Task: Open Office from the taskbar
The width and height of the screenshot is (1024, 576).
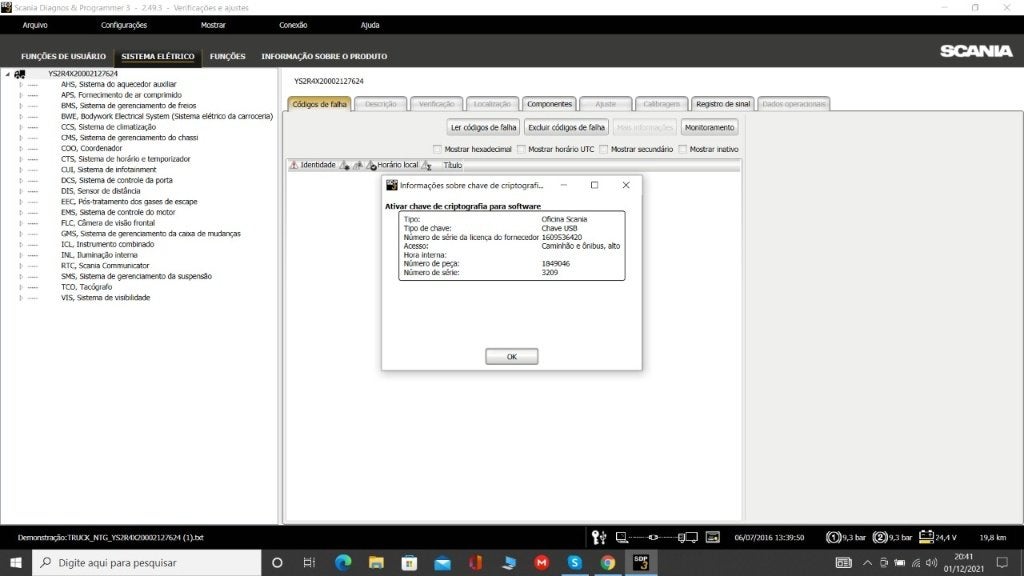Action: pyautogui.click(x=475, y=562)
